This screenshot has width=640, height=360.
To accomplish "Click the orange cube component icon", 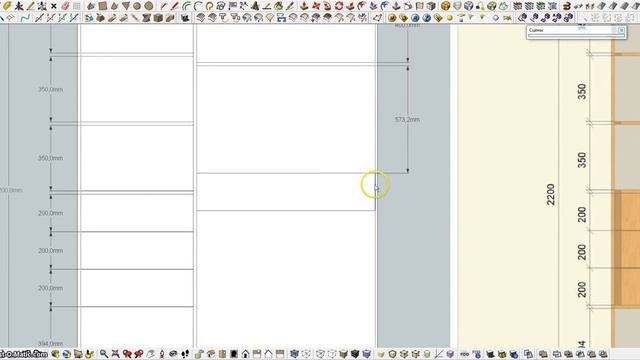I will point(446,6).
